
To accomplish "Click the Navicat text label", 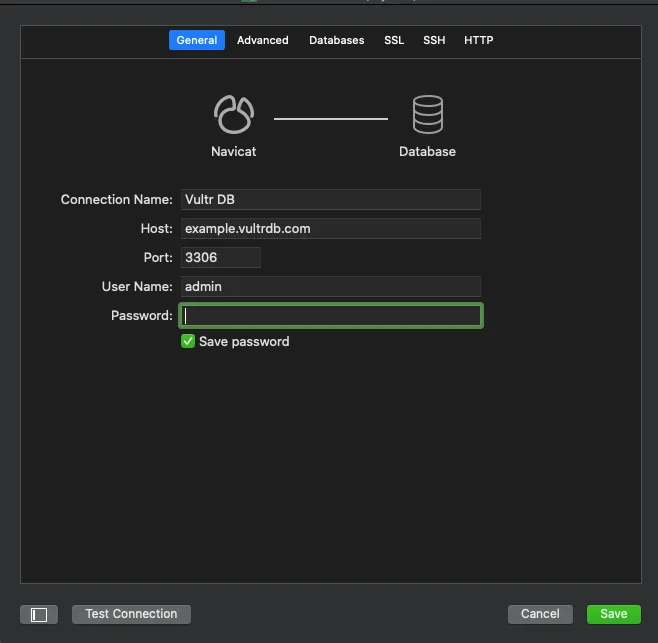I will pos(233,152).
